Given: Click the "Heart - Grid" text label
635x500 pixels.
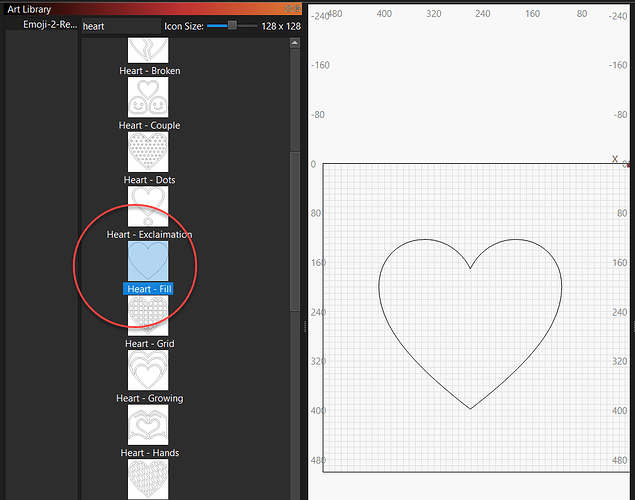Looking at the screenshot, I should tap(150, 344).
